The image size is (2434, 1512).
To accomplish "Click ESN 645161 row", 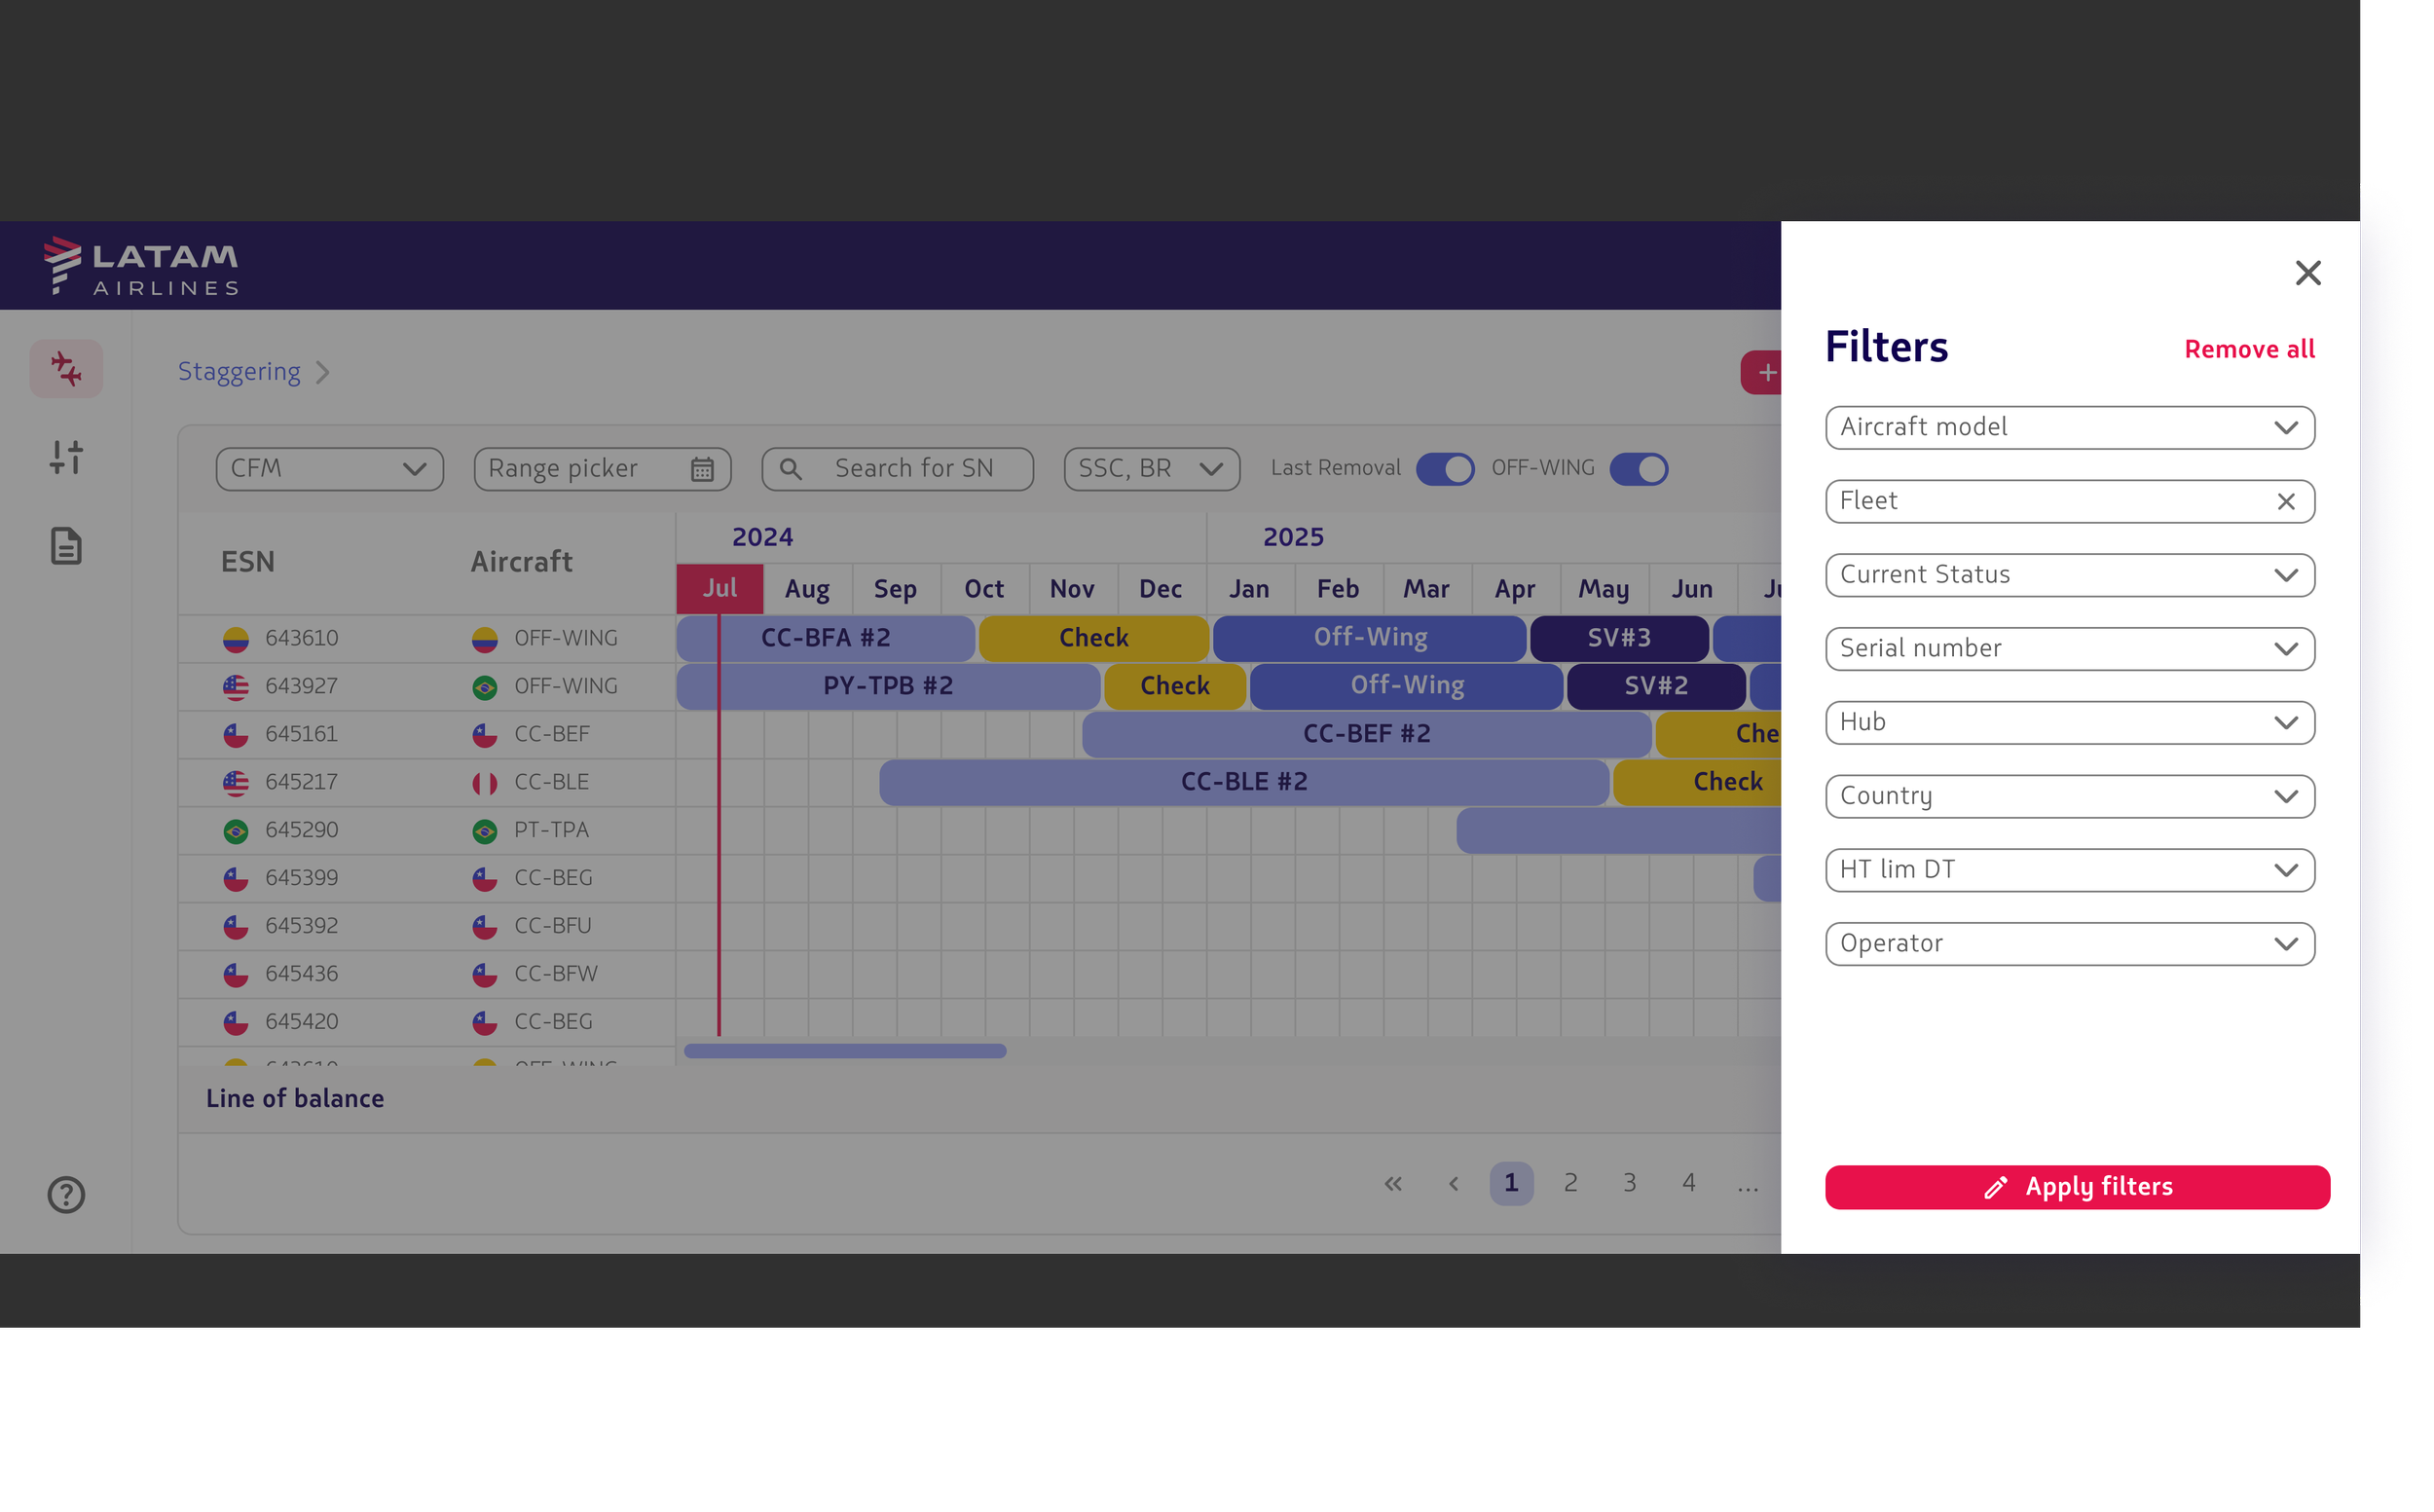I will [x=427, y=734].
